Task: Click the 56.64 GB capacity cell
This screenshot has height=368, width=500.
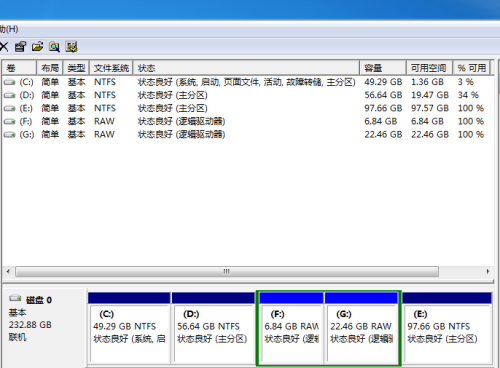Action: (x=383, y=95)
